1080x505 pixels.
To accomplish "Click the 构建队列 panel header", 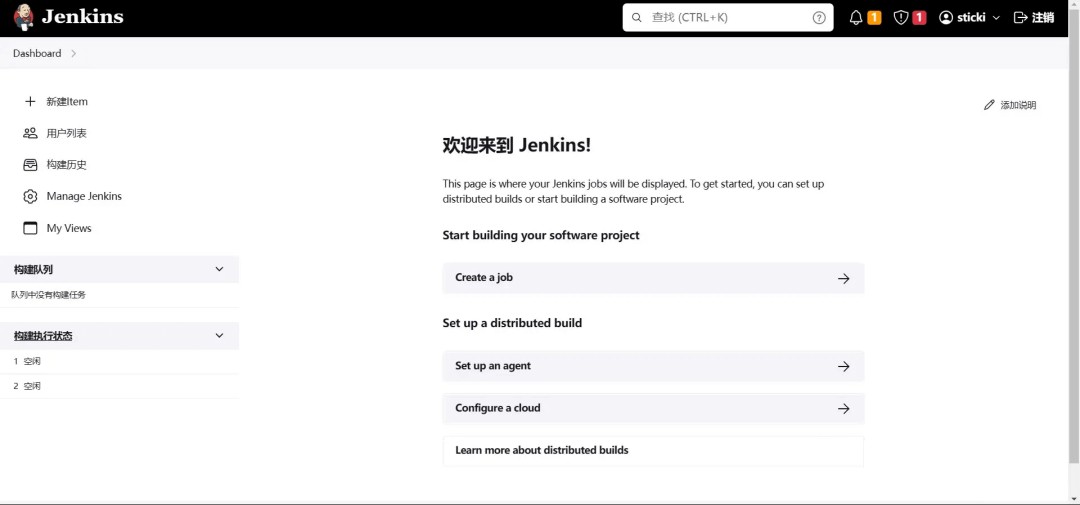I will pyautogui.click(x=119, y=269).
